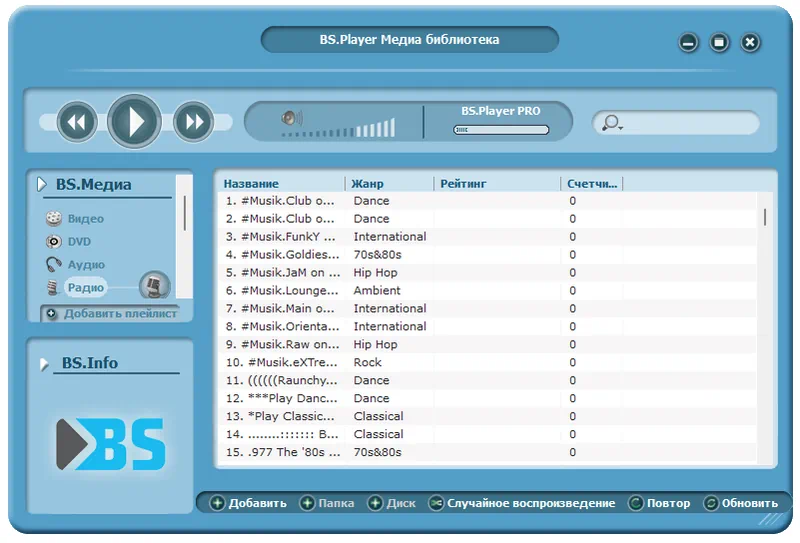Adjust the volume level bars slider
Screen dimensions: 800x543
point(338,128)
